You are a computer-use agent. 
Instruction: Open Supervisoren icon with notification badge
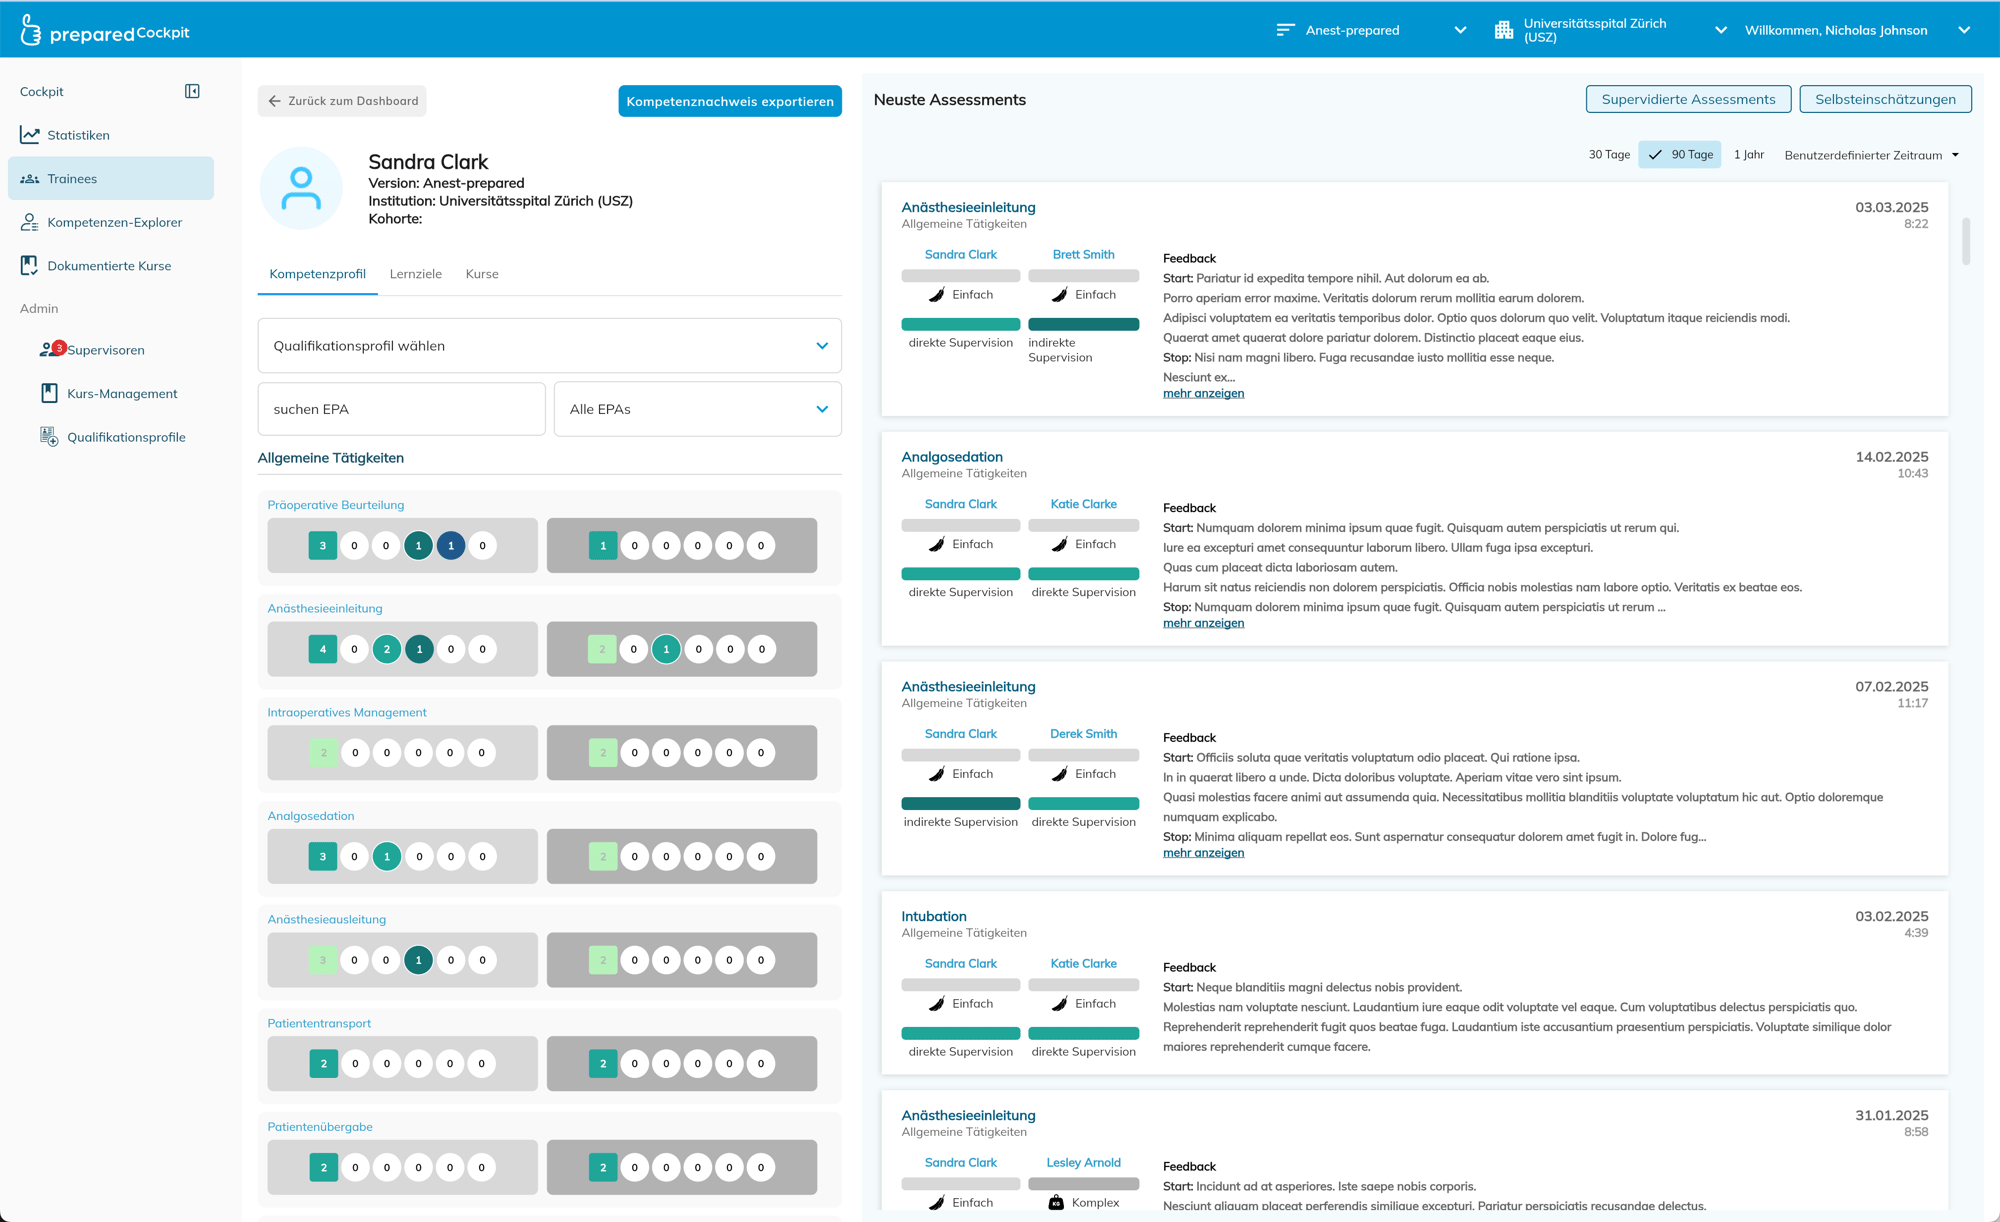[50, 349]
